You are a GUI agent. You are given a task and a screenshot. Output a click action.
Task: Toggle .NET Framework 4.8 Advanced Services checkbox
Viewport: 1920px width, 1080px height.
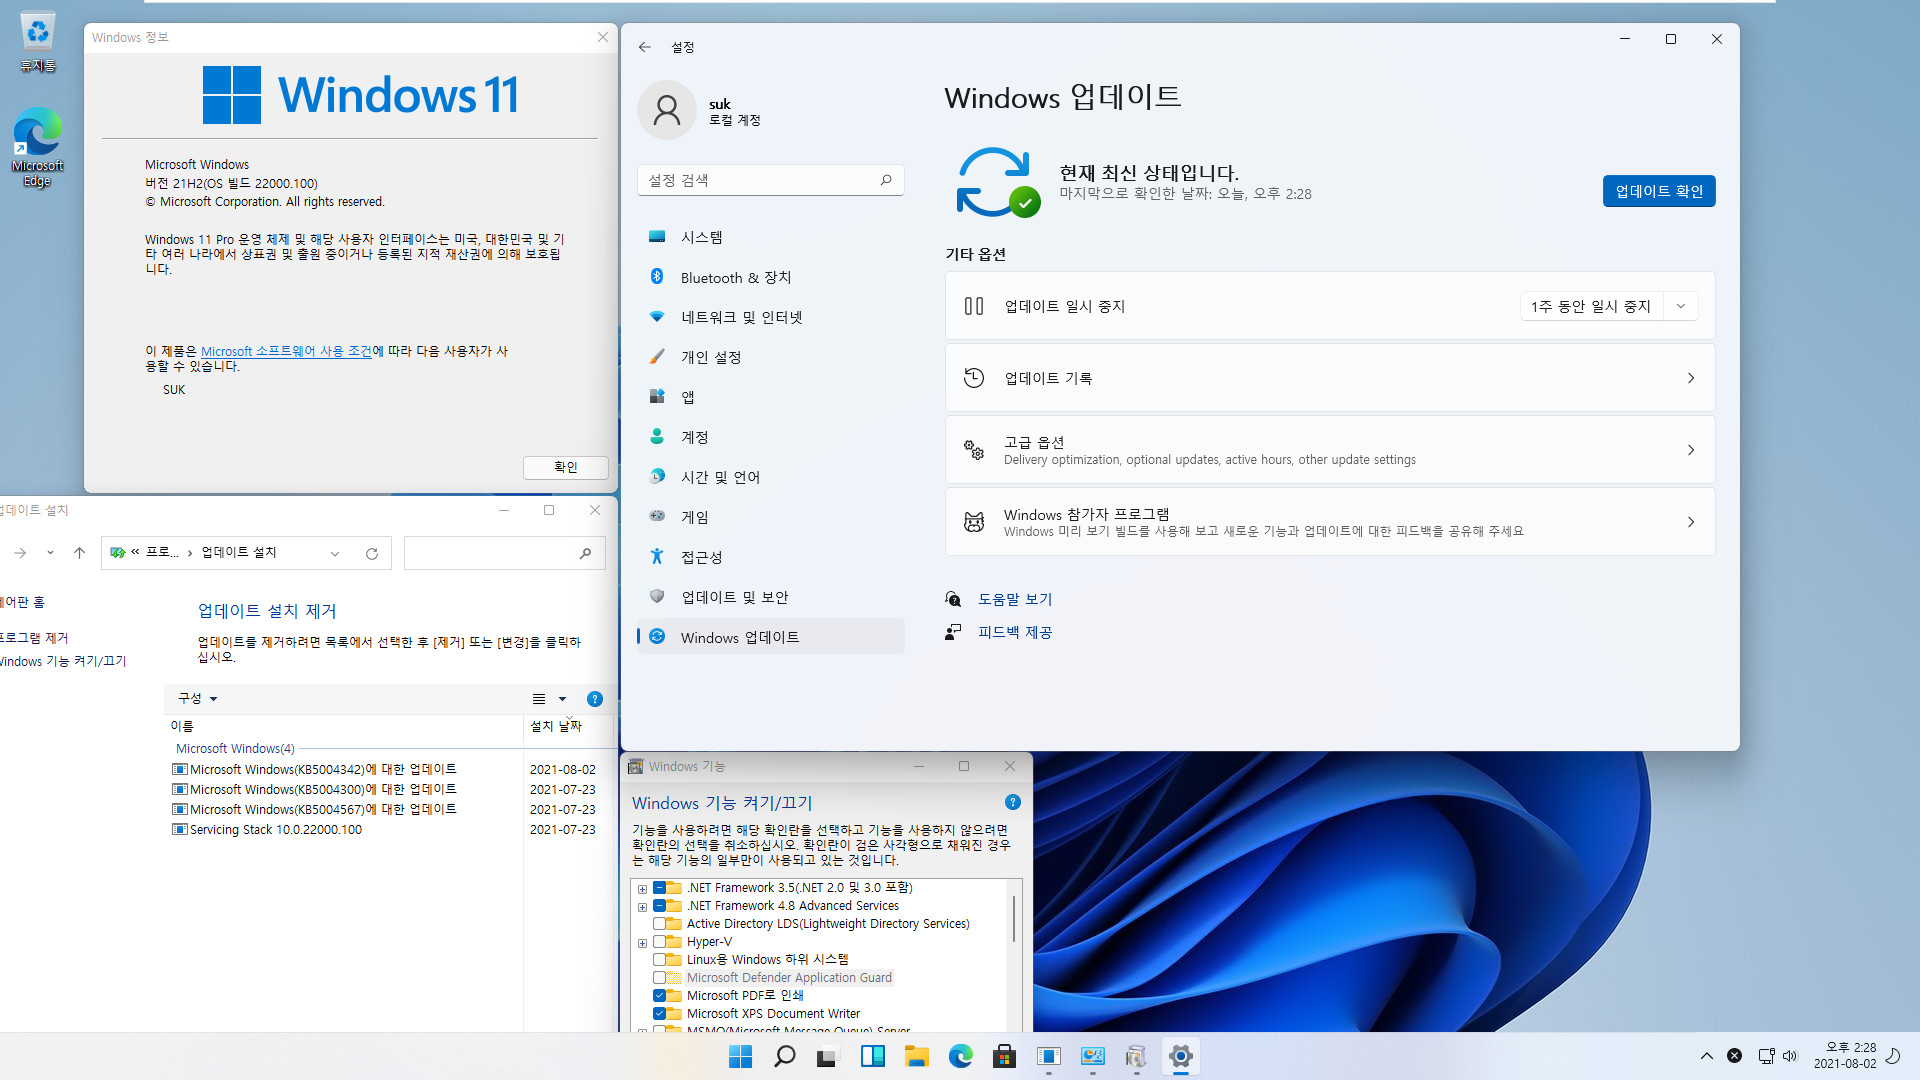(x=659, y=906)
